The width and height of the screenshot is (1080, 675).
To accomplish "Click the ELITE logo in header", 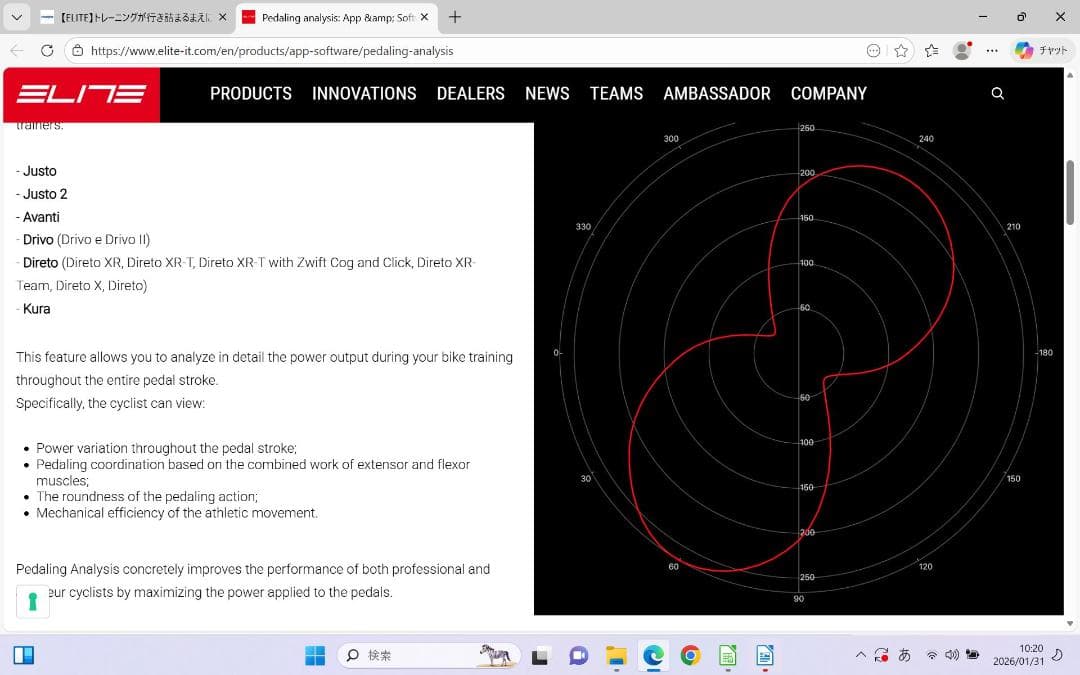I will tap(81, 94).
